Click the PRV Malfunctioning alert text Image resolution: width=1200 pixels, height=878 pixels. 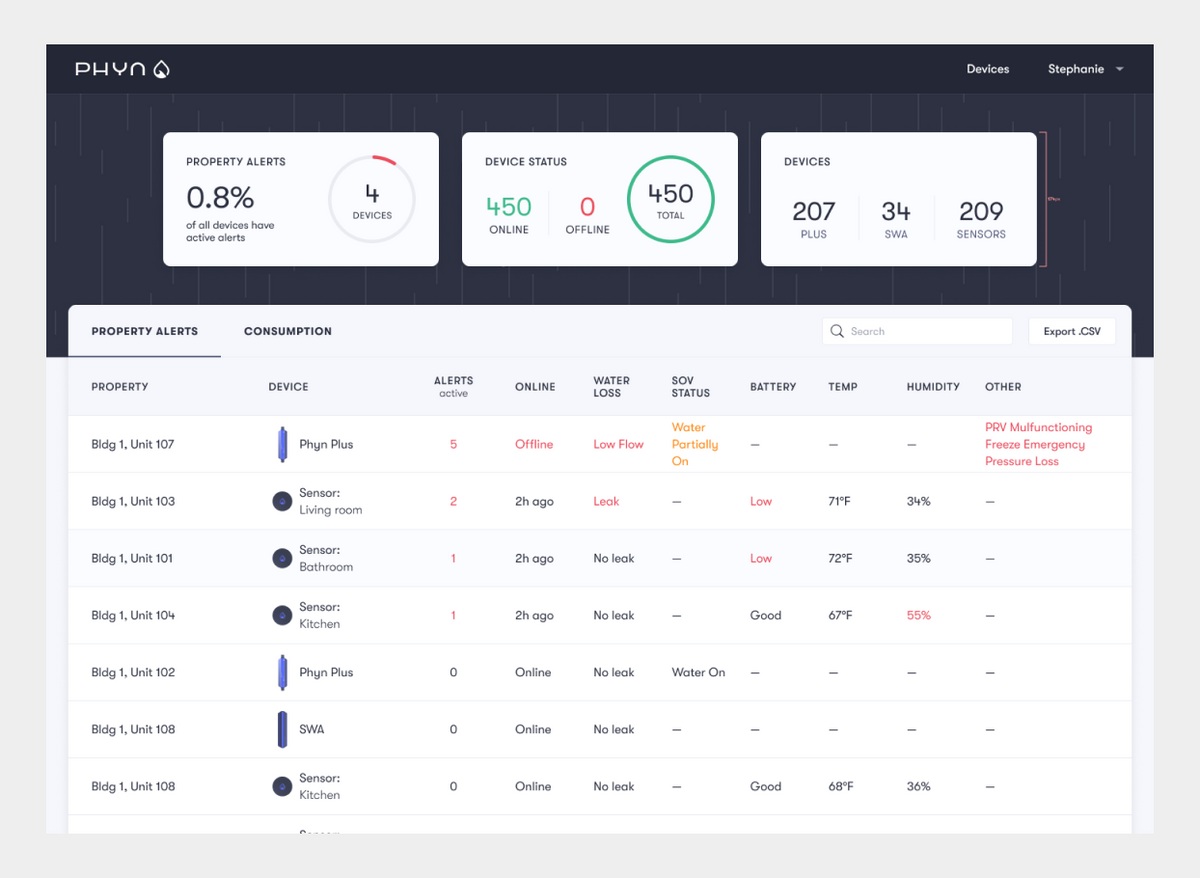click(x=1038, y=427)
